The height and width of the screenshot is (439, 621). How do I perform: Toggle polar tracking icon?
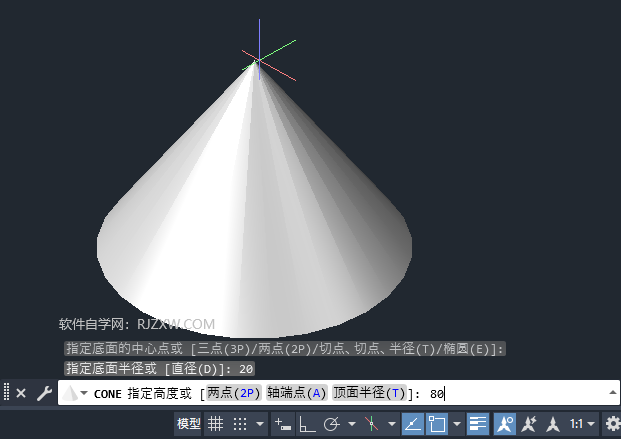[332, 424]
